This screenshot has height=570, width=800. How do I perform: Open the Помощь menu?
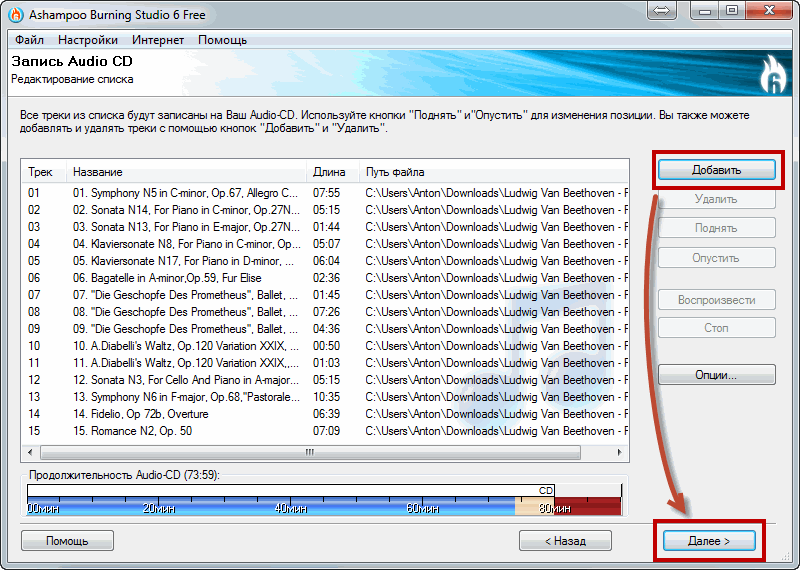(x=222, y=40)
